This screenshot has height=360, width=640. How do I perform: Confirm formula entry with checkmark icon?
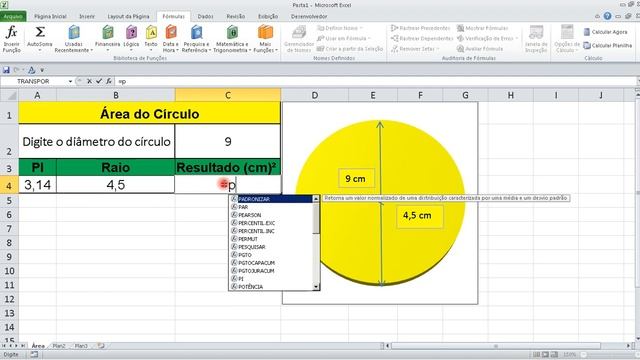click(99, 81)
